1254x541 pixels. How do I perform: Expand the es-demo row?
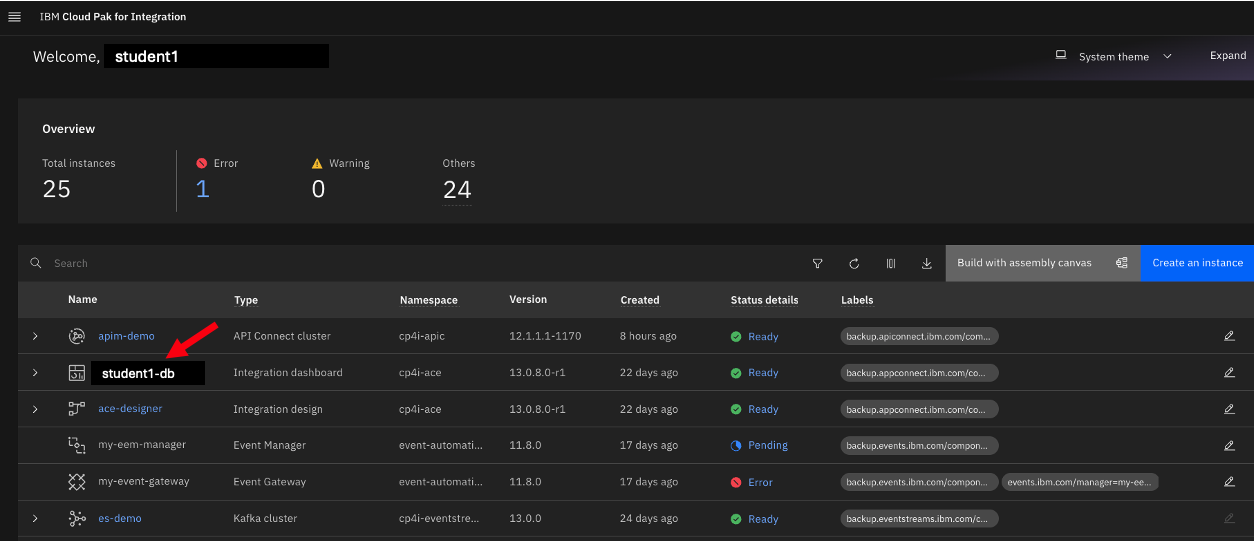tap(35, 518)
